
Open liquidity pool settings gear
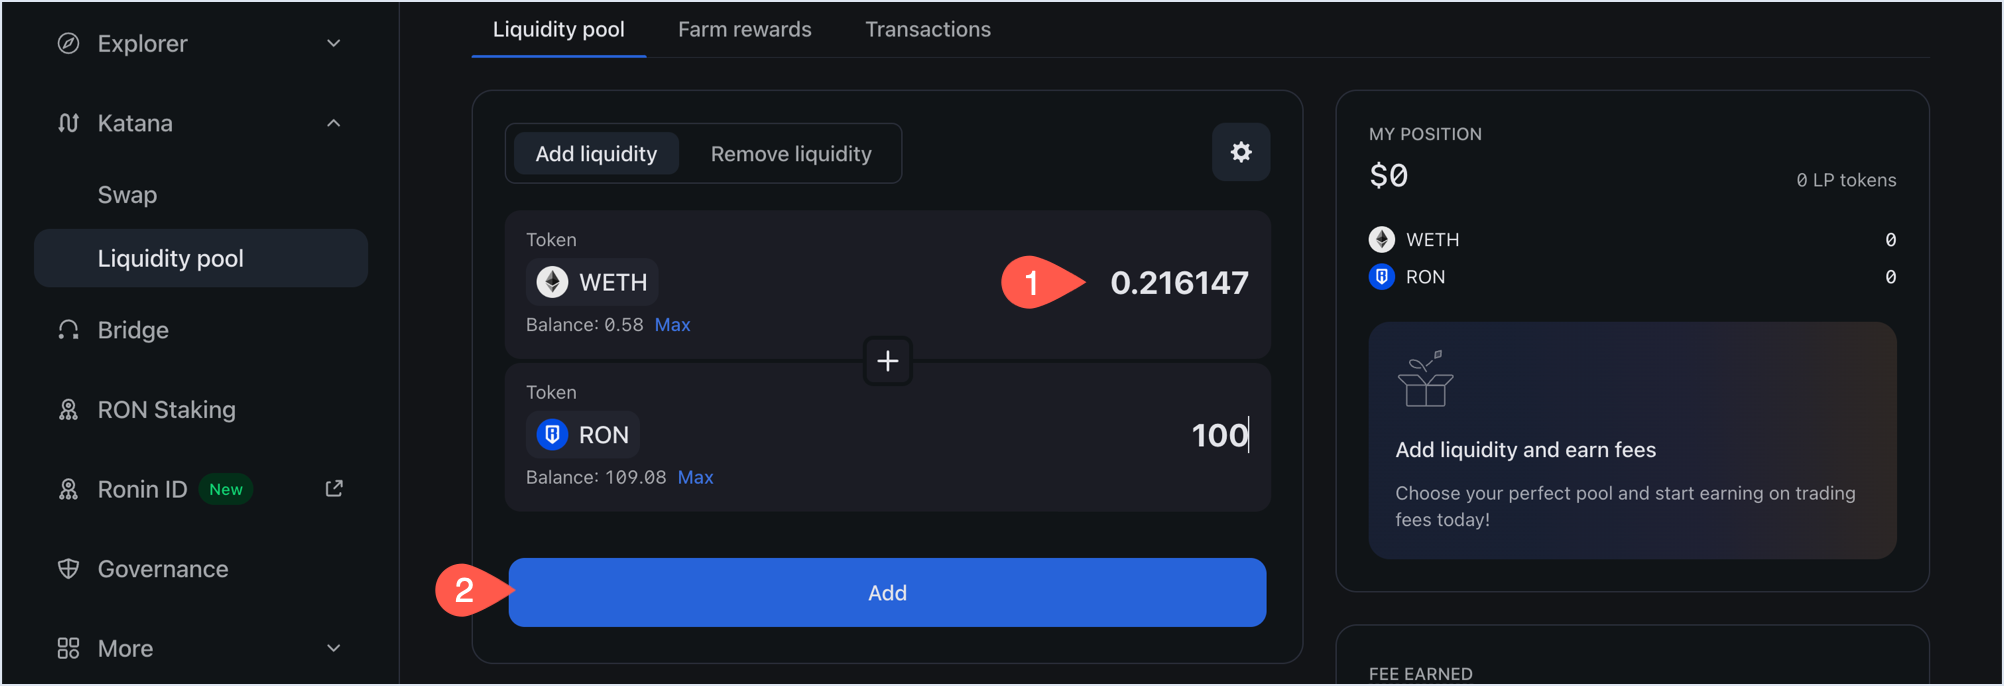1241,152
